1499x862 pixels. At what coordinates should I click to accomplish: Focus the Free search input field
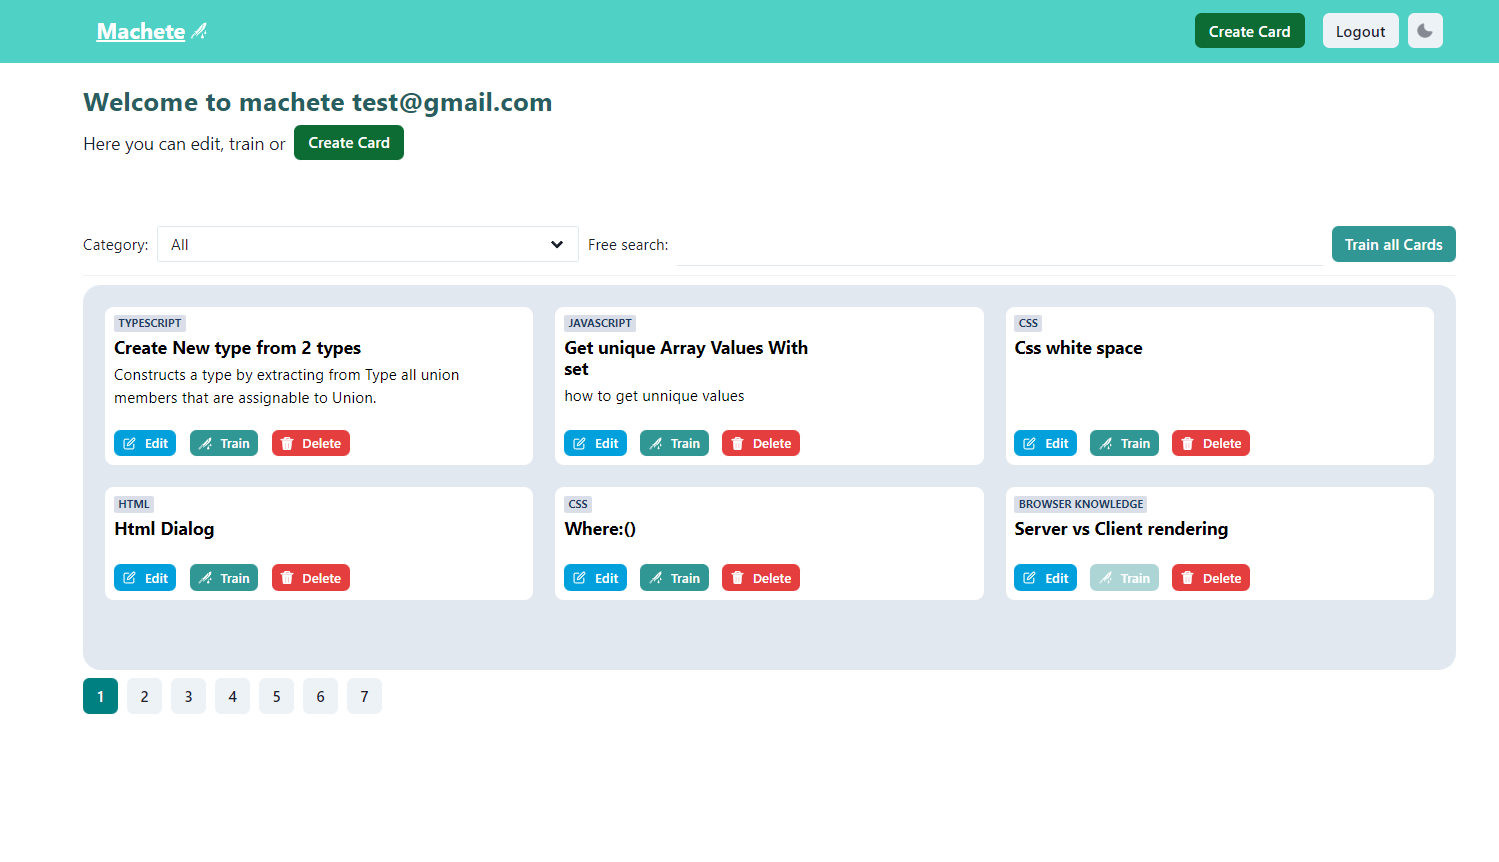[999, 246]
